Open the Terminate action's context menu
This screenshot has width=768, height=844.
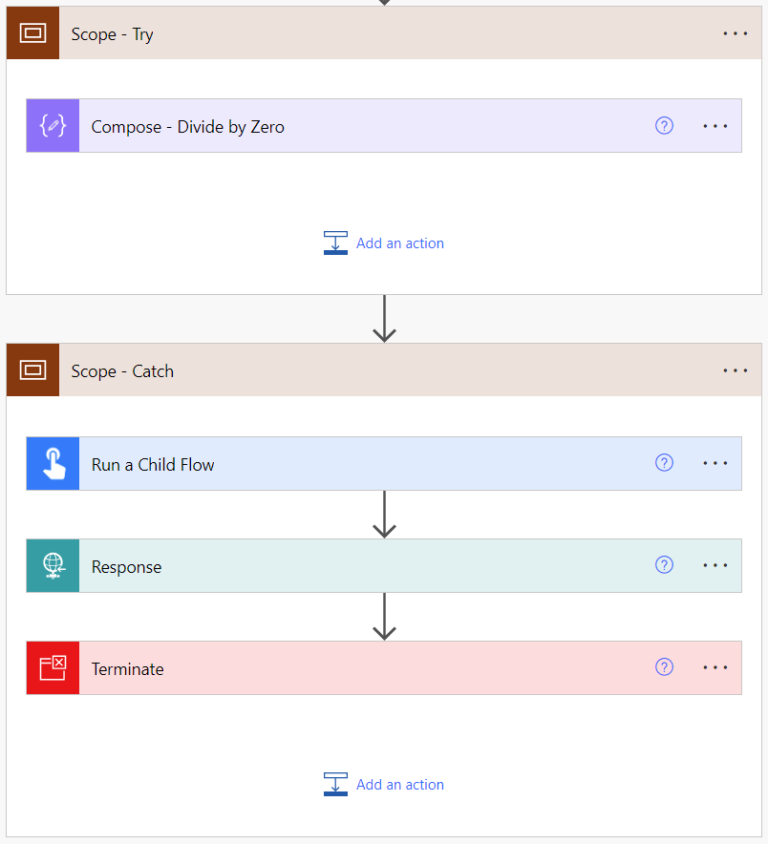tap(715, 667)
